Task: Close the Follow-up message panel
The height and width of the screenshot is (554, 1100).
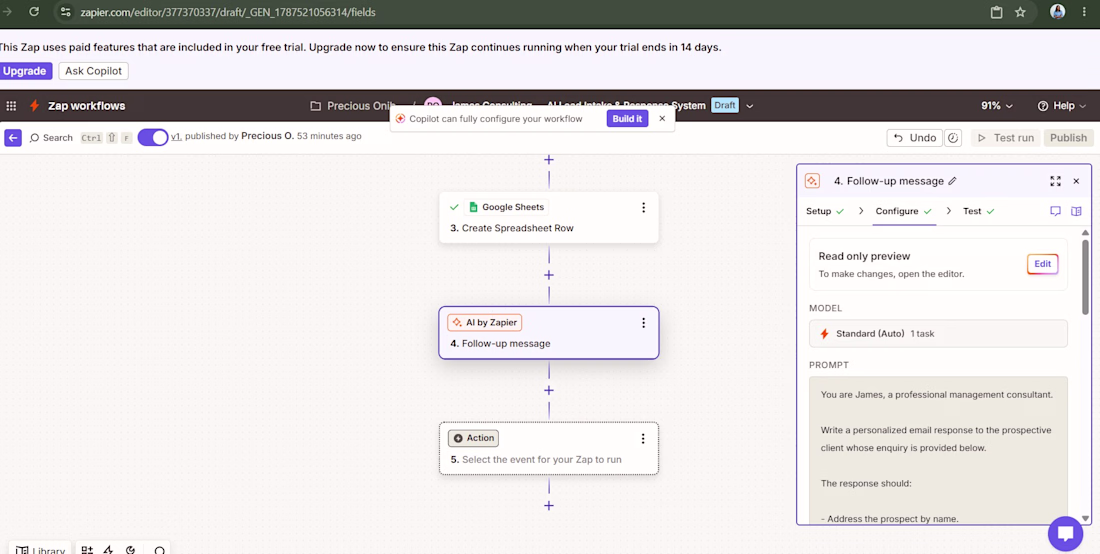Action: tap(1076, 181)
